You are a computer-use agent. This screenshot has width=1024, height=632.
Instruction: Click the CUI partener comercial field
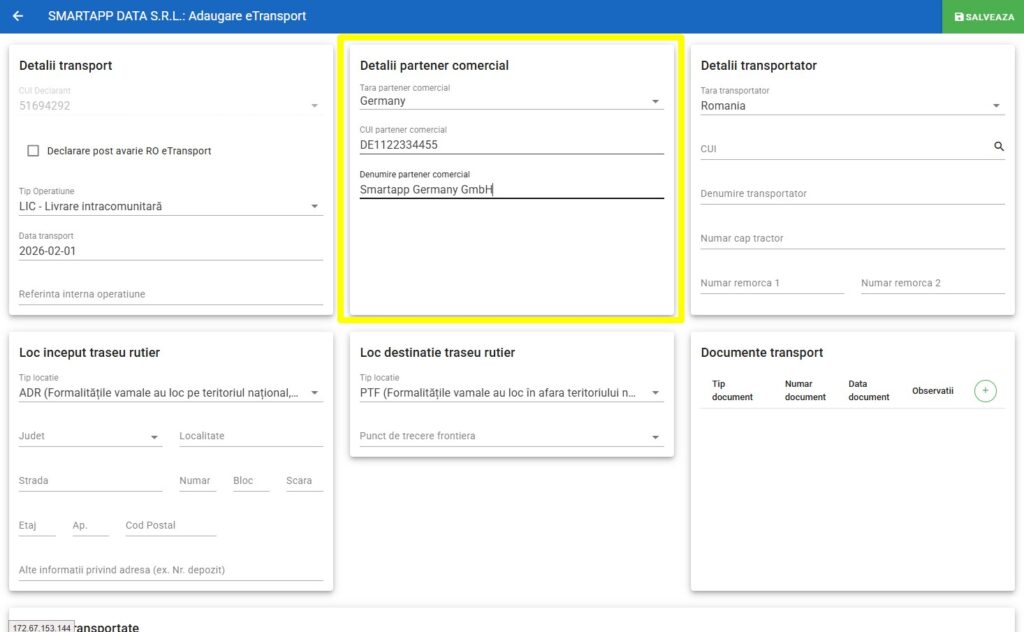point(511,145)
